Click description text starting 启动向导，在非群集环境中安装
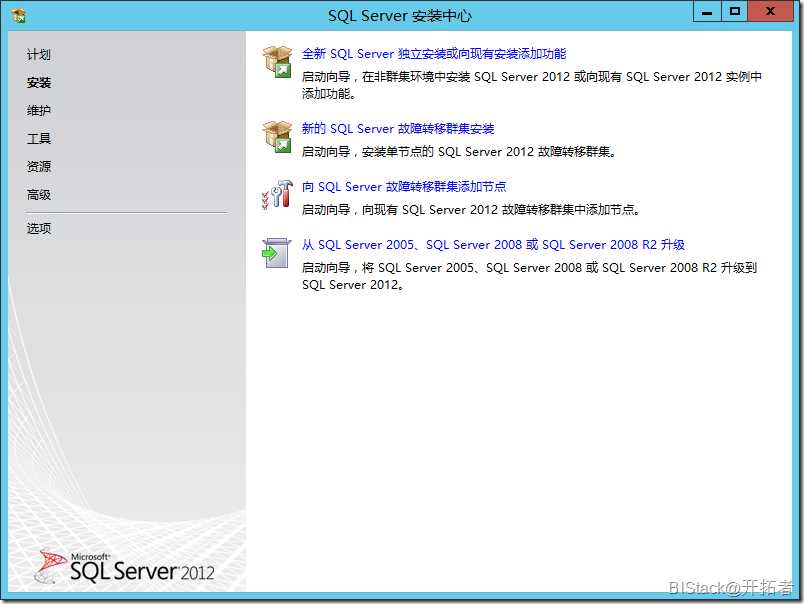 point(532,85)
